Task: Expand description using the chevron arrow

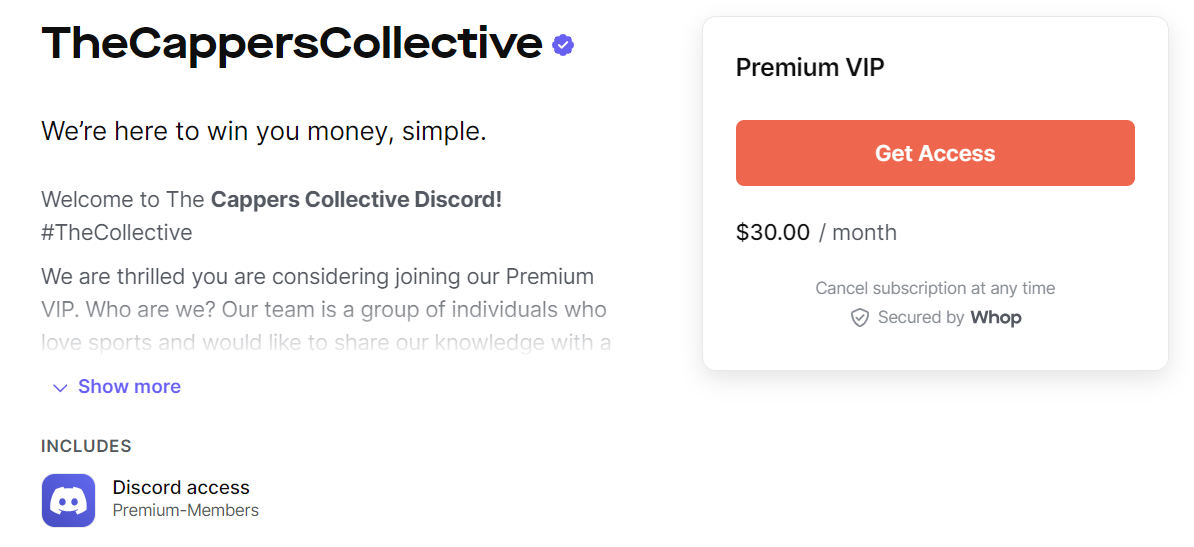Action: (60, 387)
